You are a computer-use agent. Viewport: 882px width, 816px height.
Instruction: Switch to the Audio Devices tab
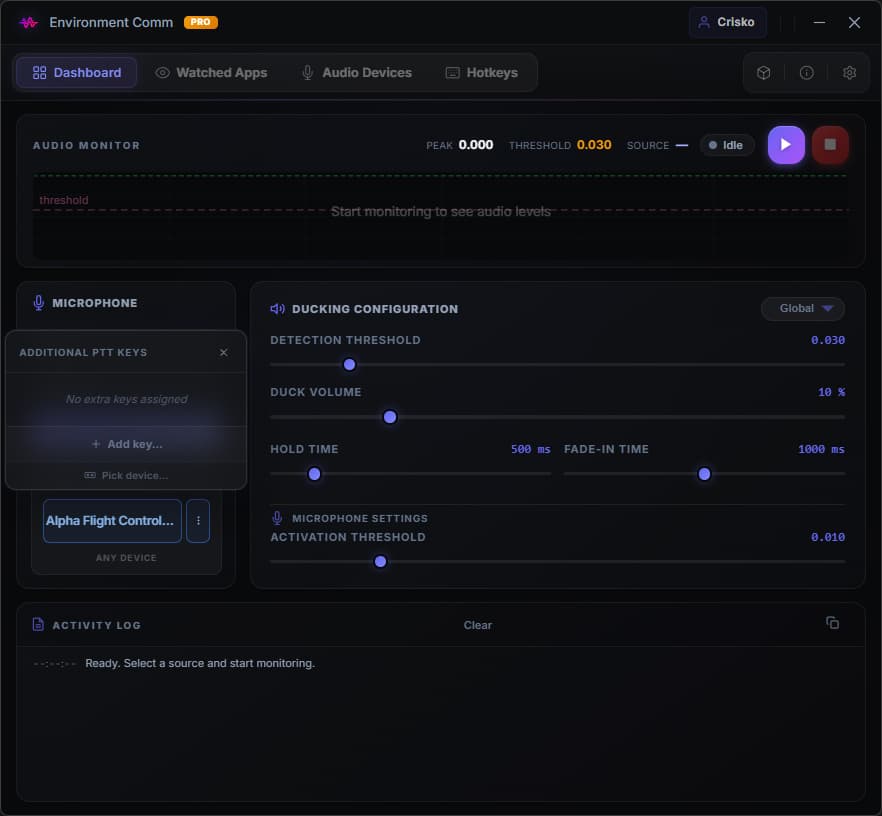357,73
